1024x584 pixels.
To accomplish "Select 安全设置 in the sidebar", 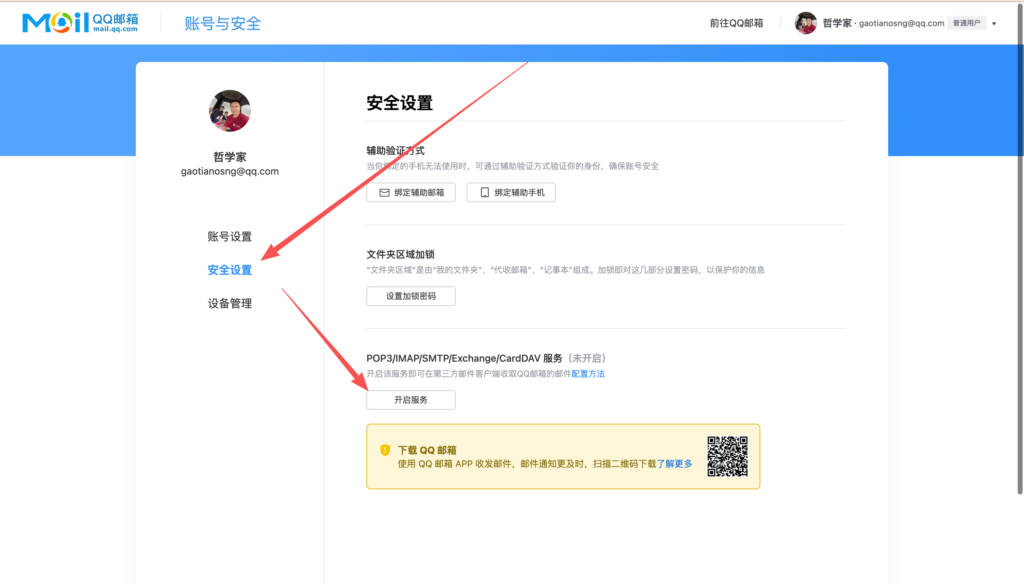I will [x=230, y=270].
